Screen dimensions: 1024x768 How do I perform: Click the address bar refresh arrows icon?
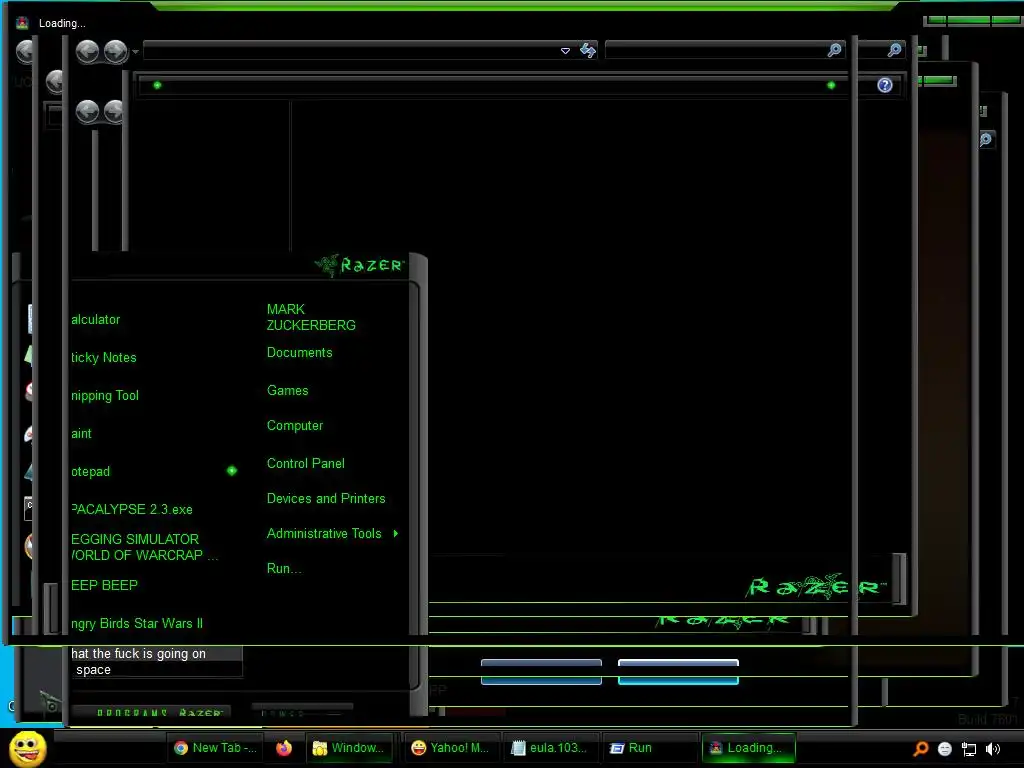pyautogui.click(x=588, y=50)
